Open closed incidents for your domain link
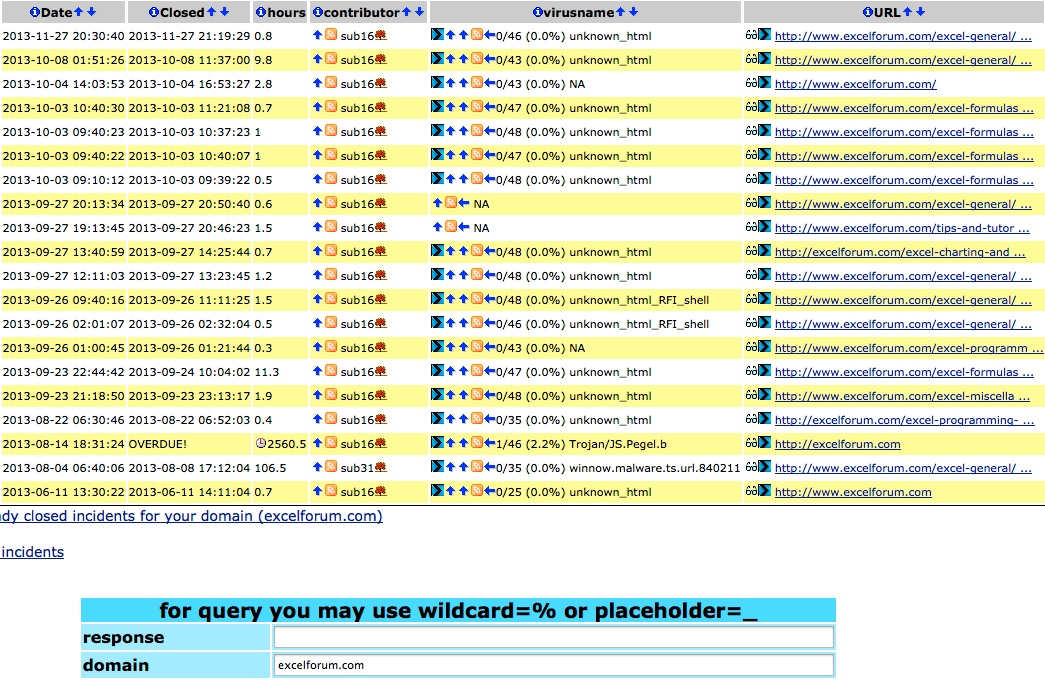Screen dimensions: 1045x680 coord(191,516)
